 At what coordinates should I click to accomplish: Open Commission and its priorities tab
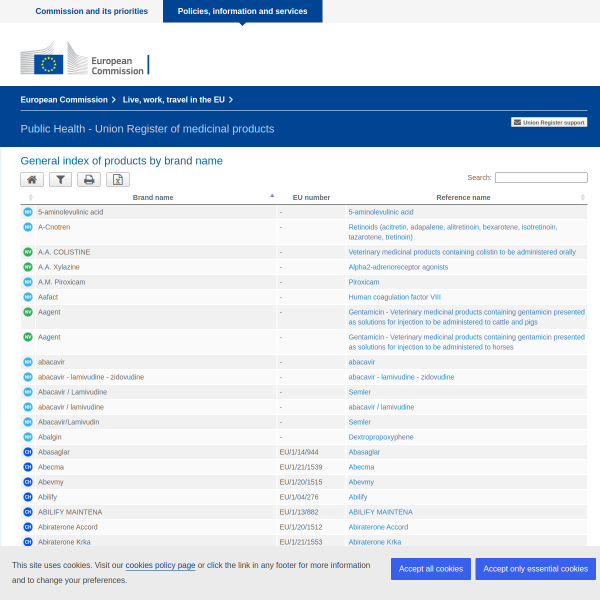coord(91,11)
